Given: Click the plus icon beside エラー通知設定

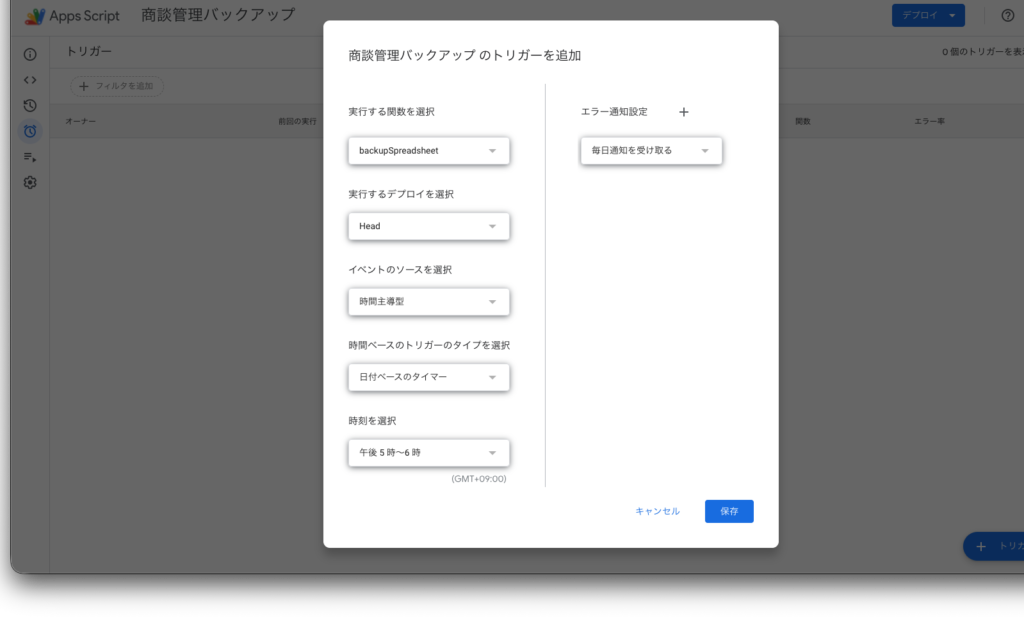Looking at the screenshot, I should 684,112.
